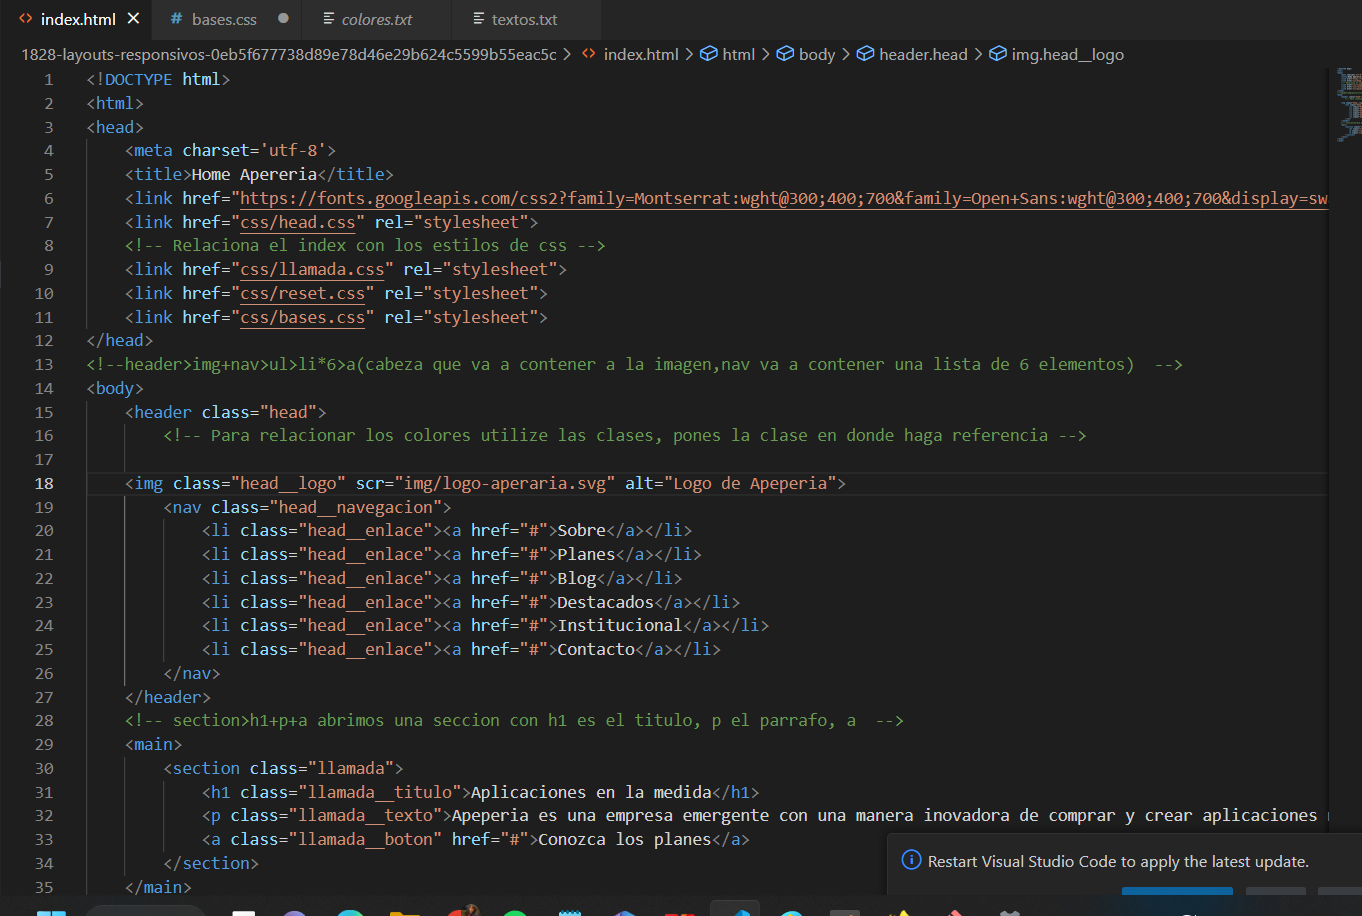Click line number 1 in the gutter
Viewport: 1362px width, 916px height.
(x=49, y=79)
